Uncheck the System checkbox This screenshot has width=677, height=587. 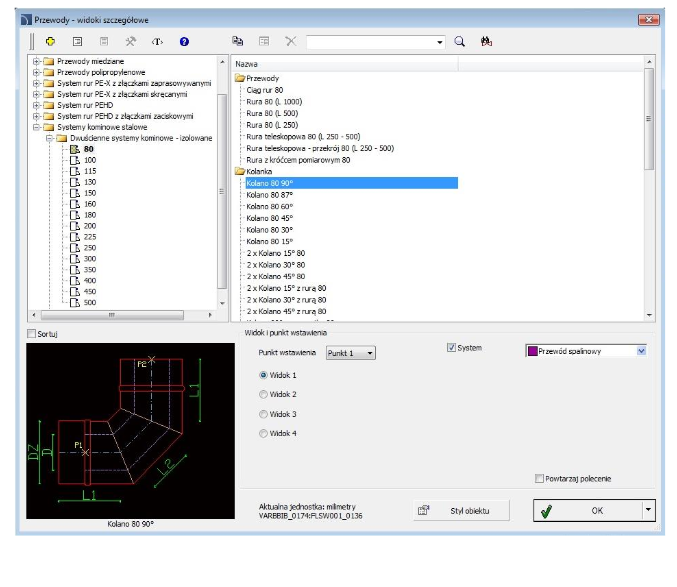pyautogui.click(x=451, y=348)
